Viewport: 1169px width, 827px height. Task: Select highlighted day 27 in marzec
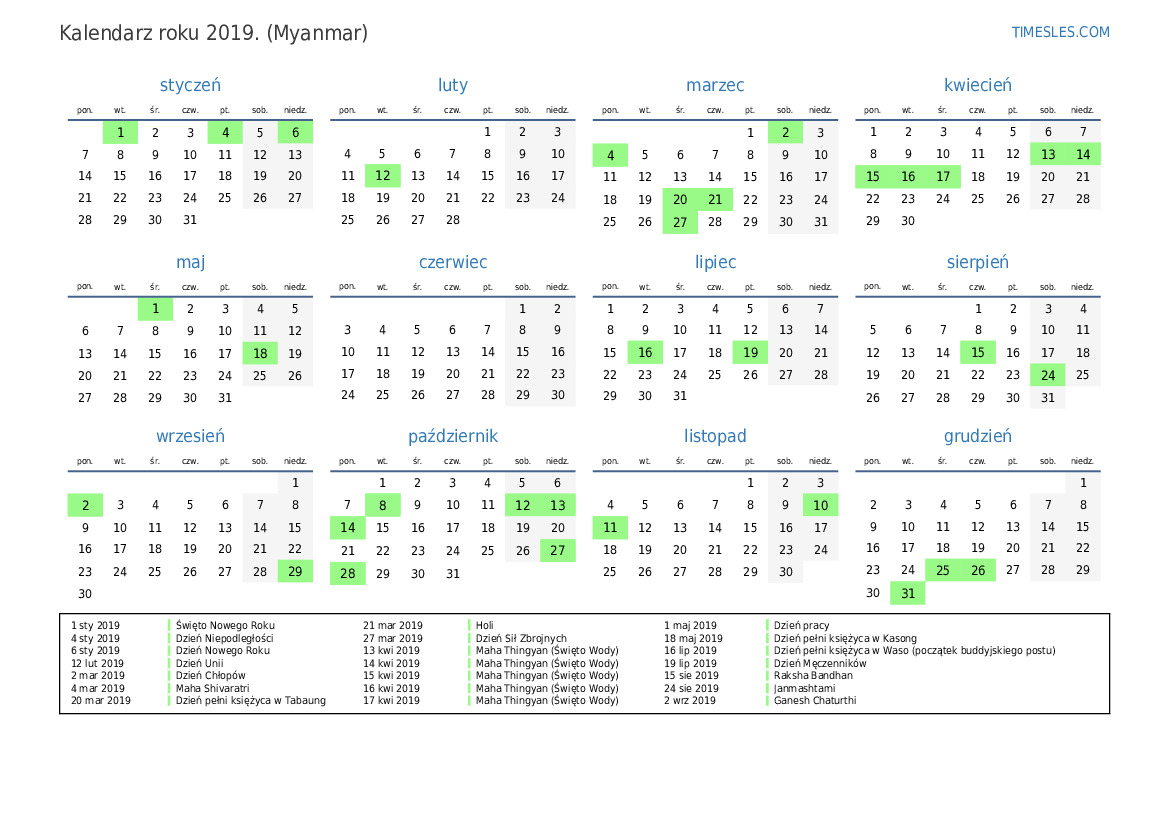(680, 222)
